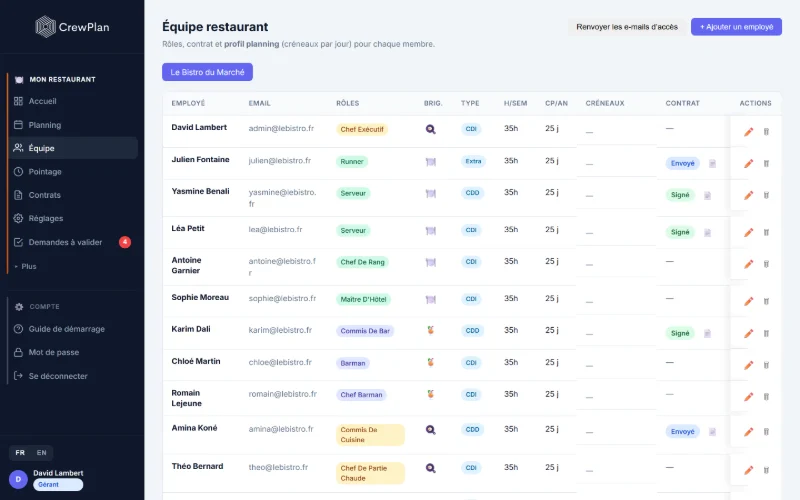Click the EMPLOYÉ column header
This screenshot has height=500, width=800.
(188, 103)
